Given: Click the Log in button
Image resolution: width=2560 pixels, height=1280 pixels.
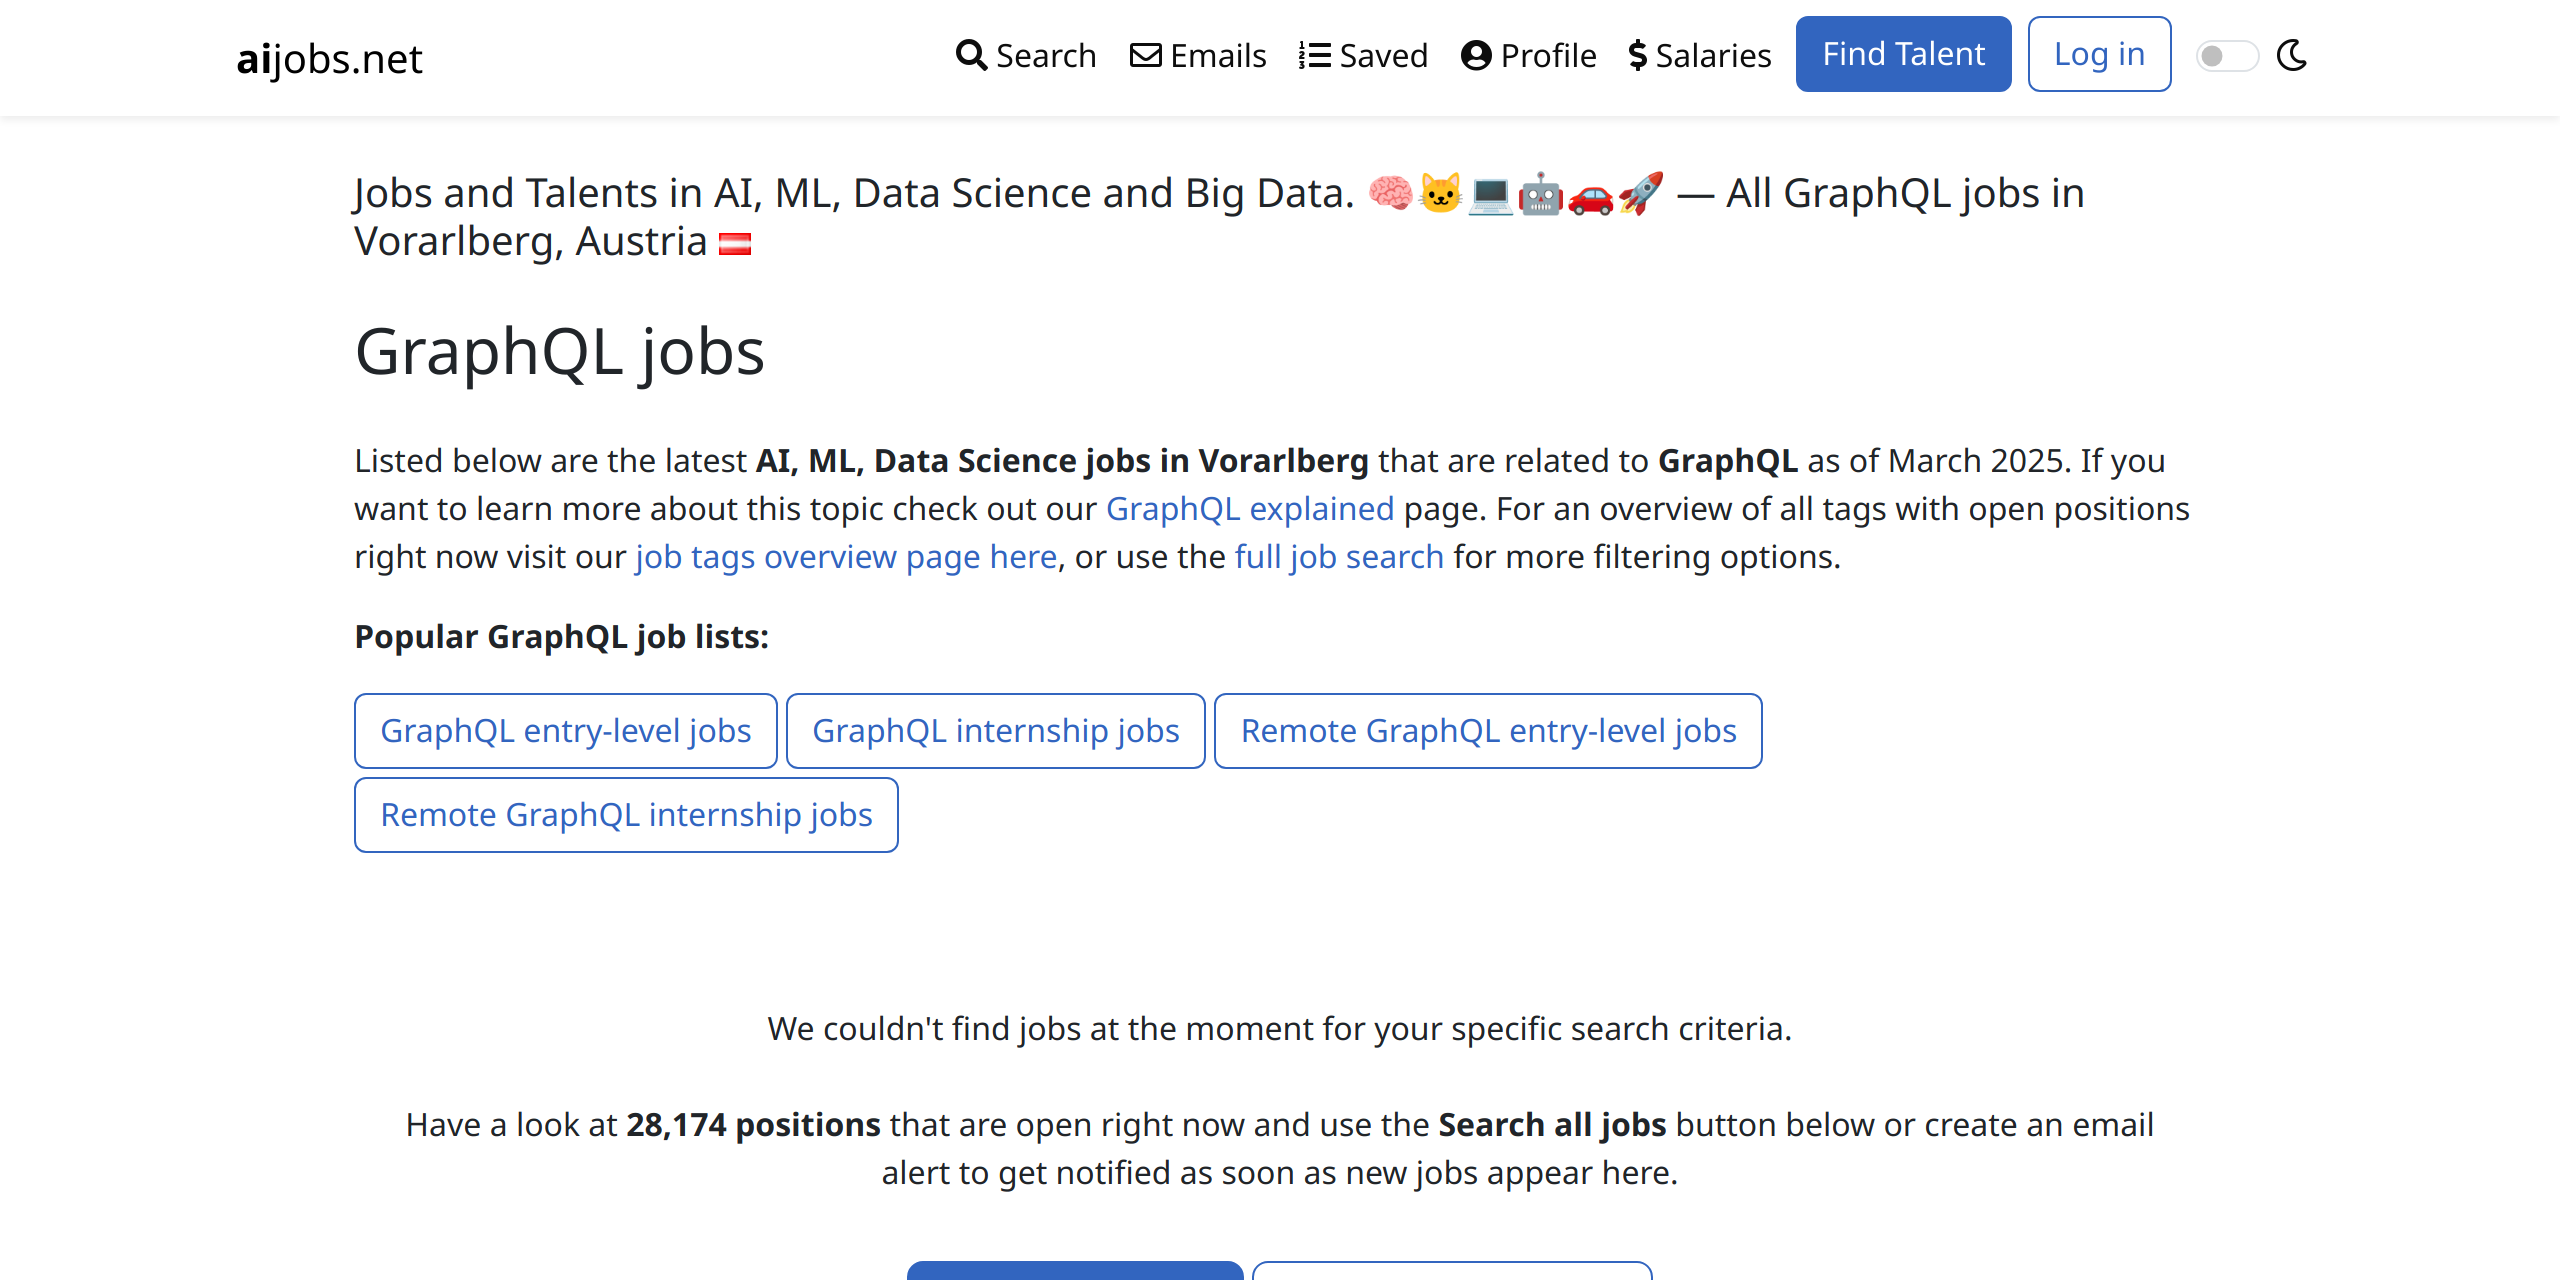Looking at the screenshot, I should (2099, 54).
